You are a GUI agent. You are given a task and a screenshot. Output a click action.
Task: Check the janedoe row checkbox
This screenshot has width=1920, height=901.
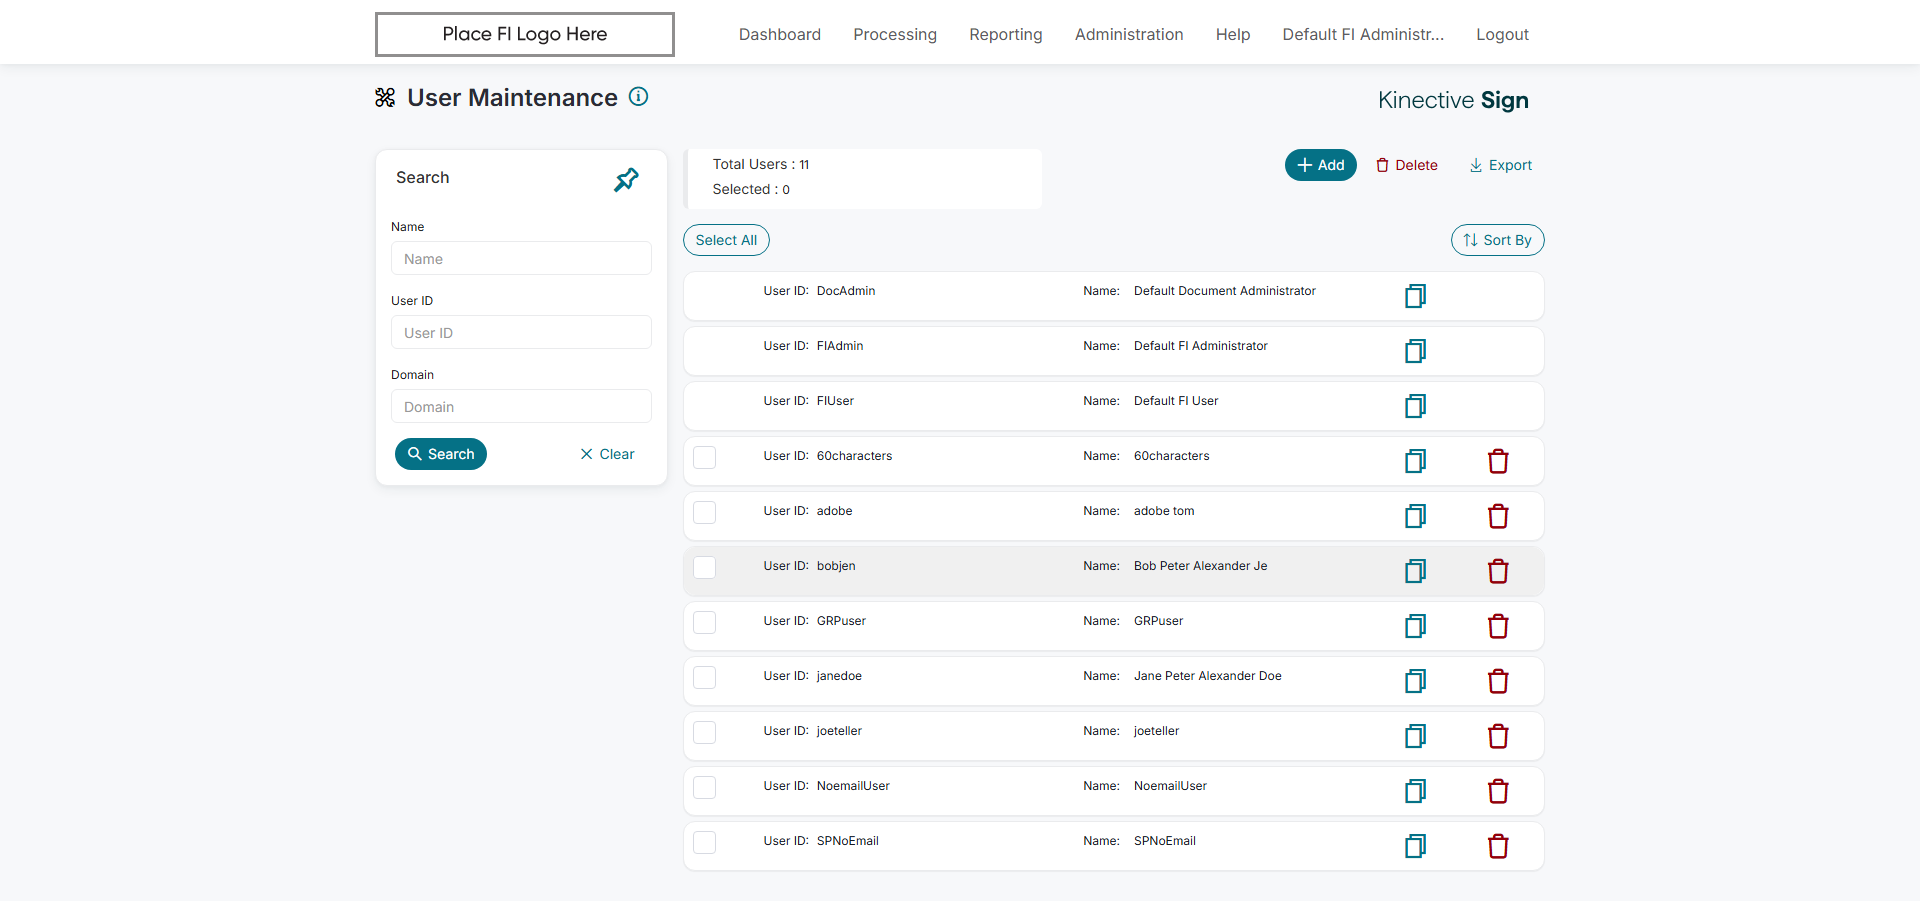705,677
